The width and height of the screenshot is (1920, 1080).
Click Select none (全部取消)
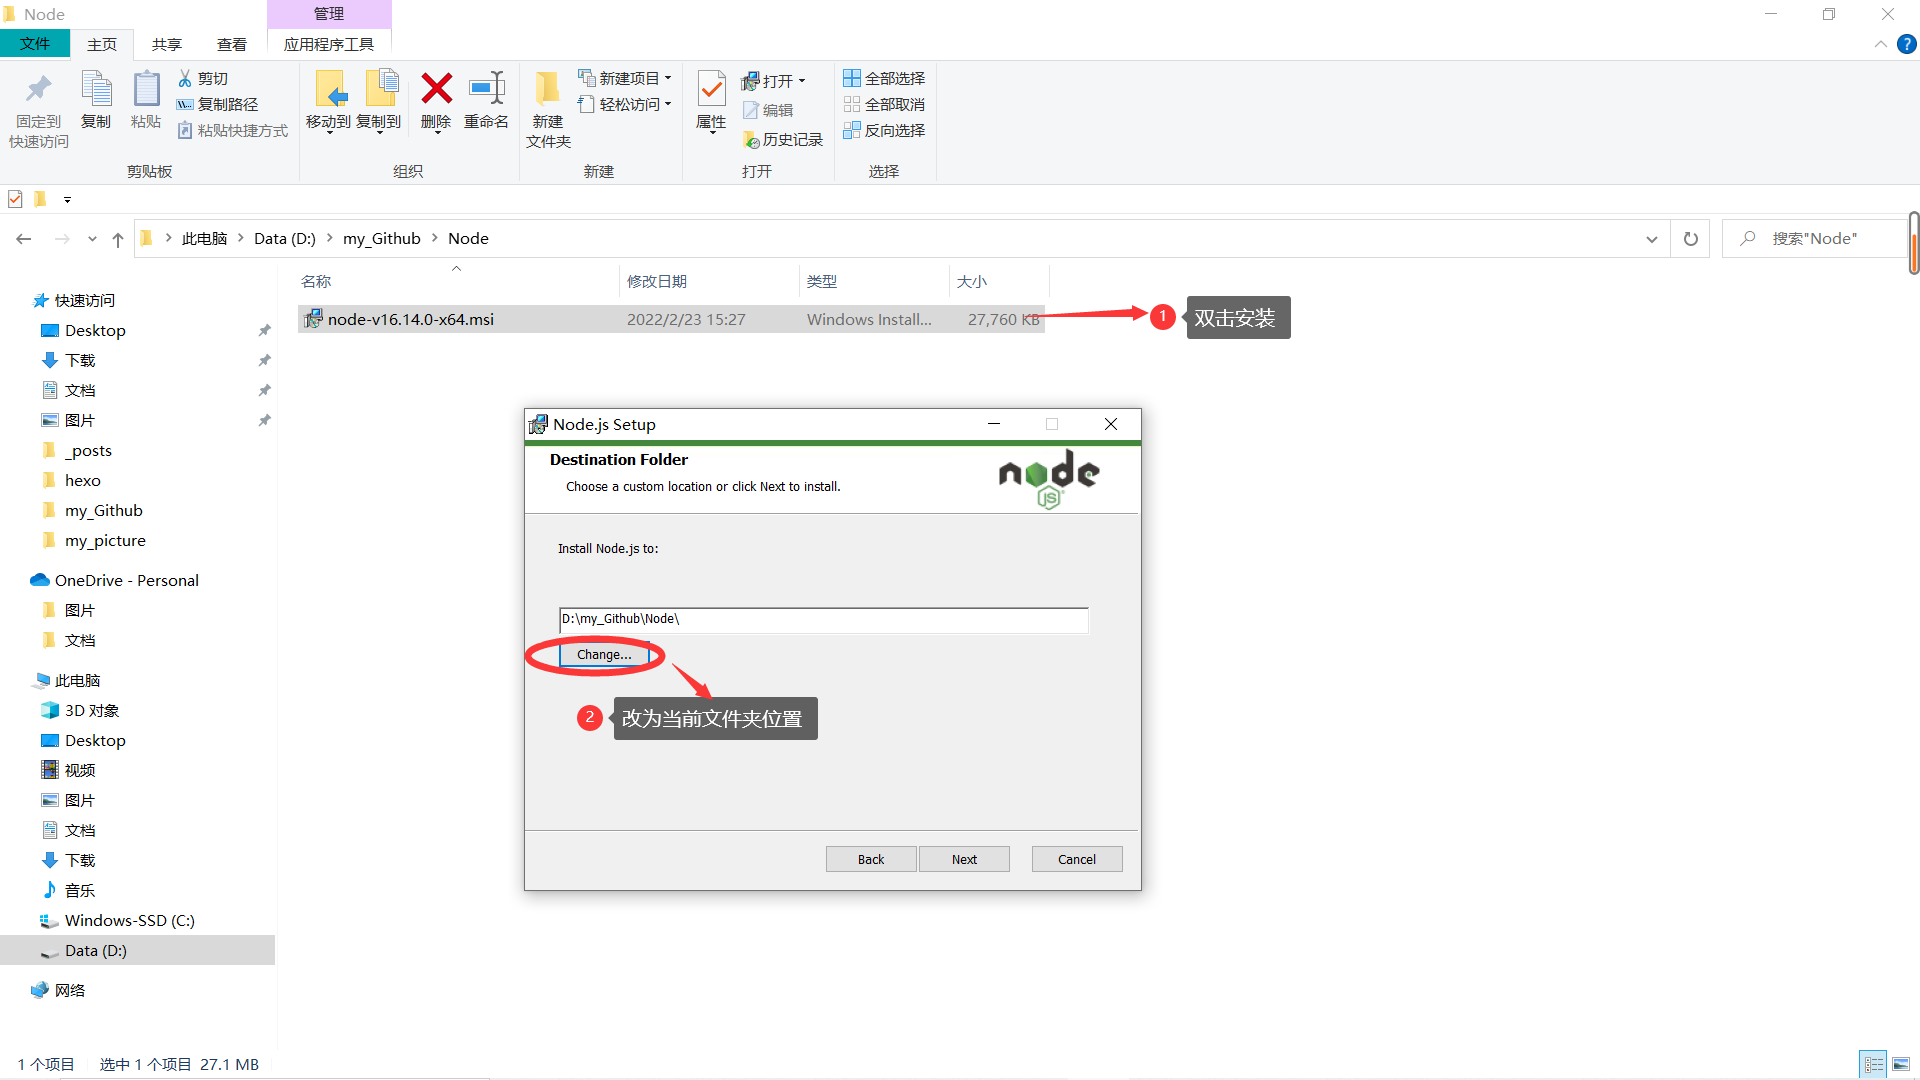click(x=884, y=104)
